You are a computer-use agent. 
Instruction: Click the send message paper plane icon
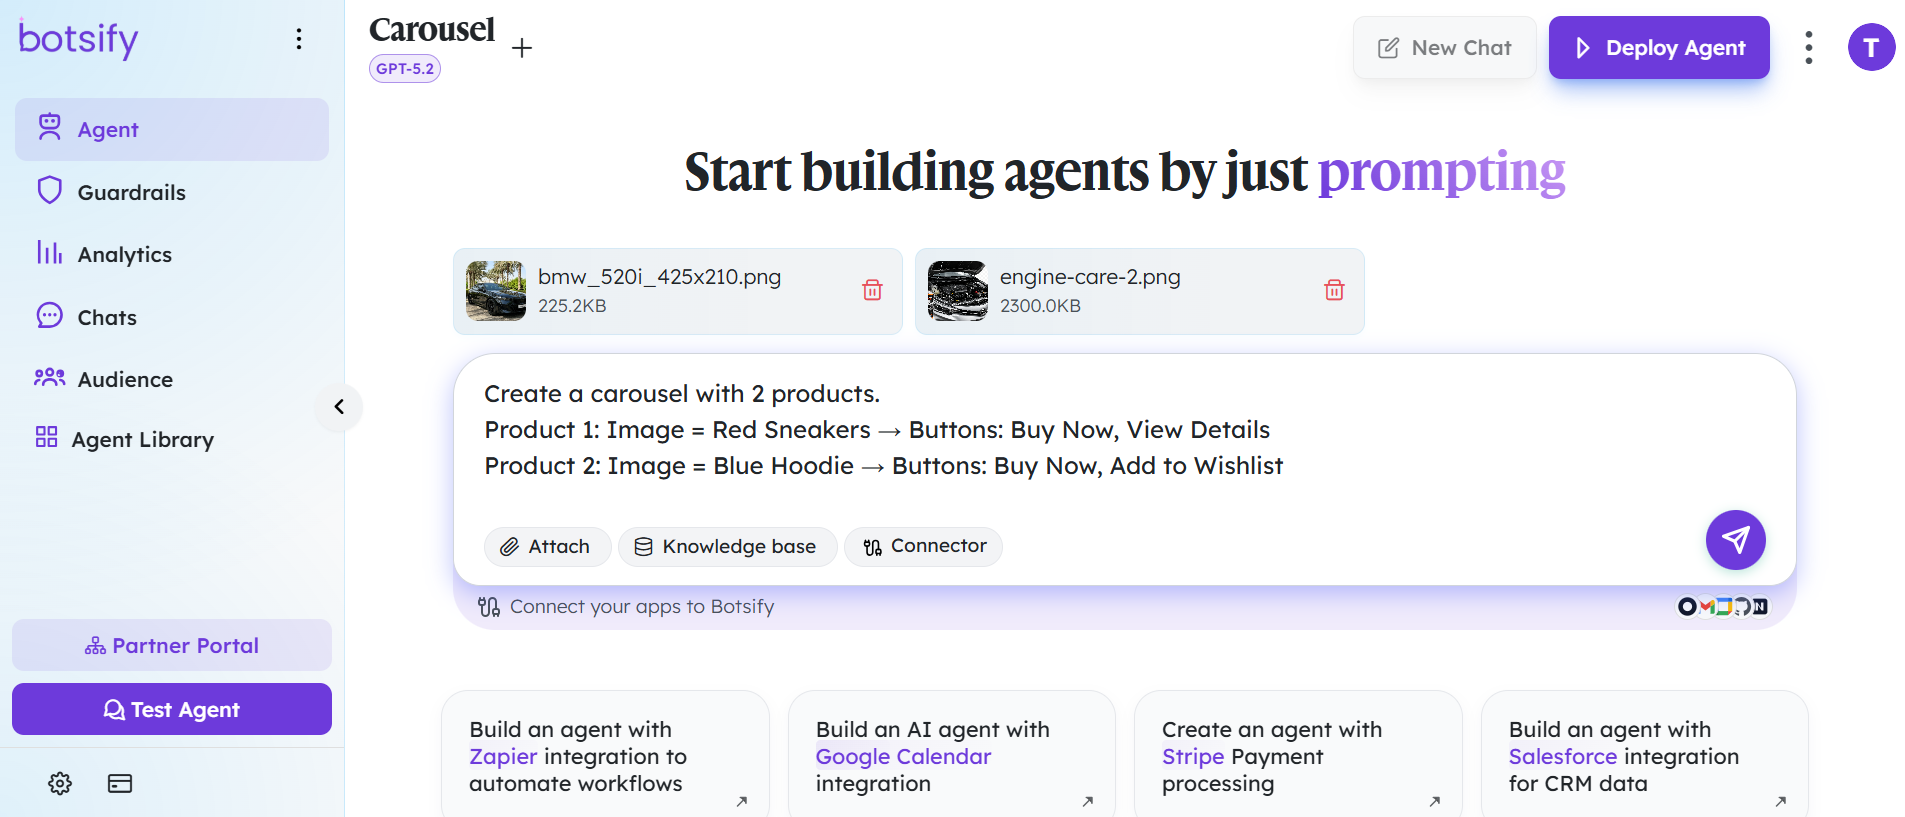(x=1735, y=540)
